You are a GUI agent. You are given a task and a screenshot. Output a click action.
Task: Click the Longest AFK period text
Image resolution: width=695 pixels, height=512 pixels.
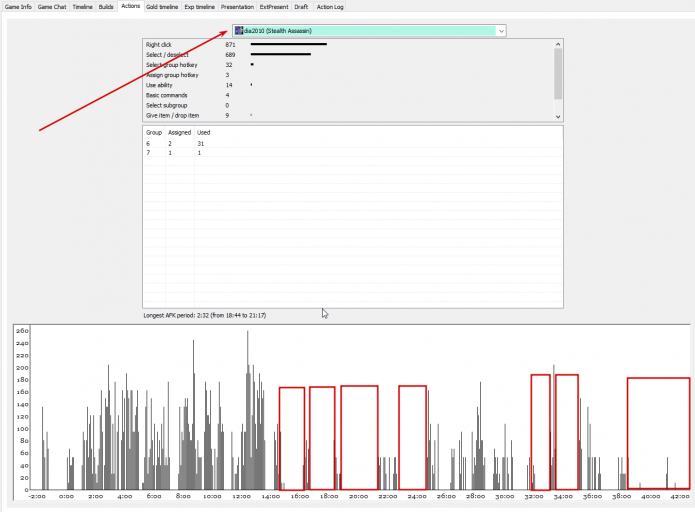click(205, 316)
